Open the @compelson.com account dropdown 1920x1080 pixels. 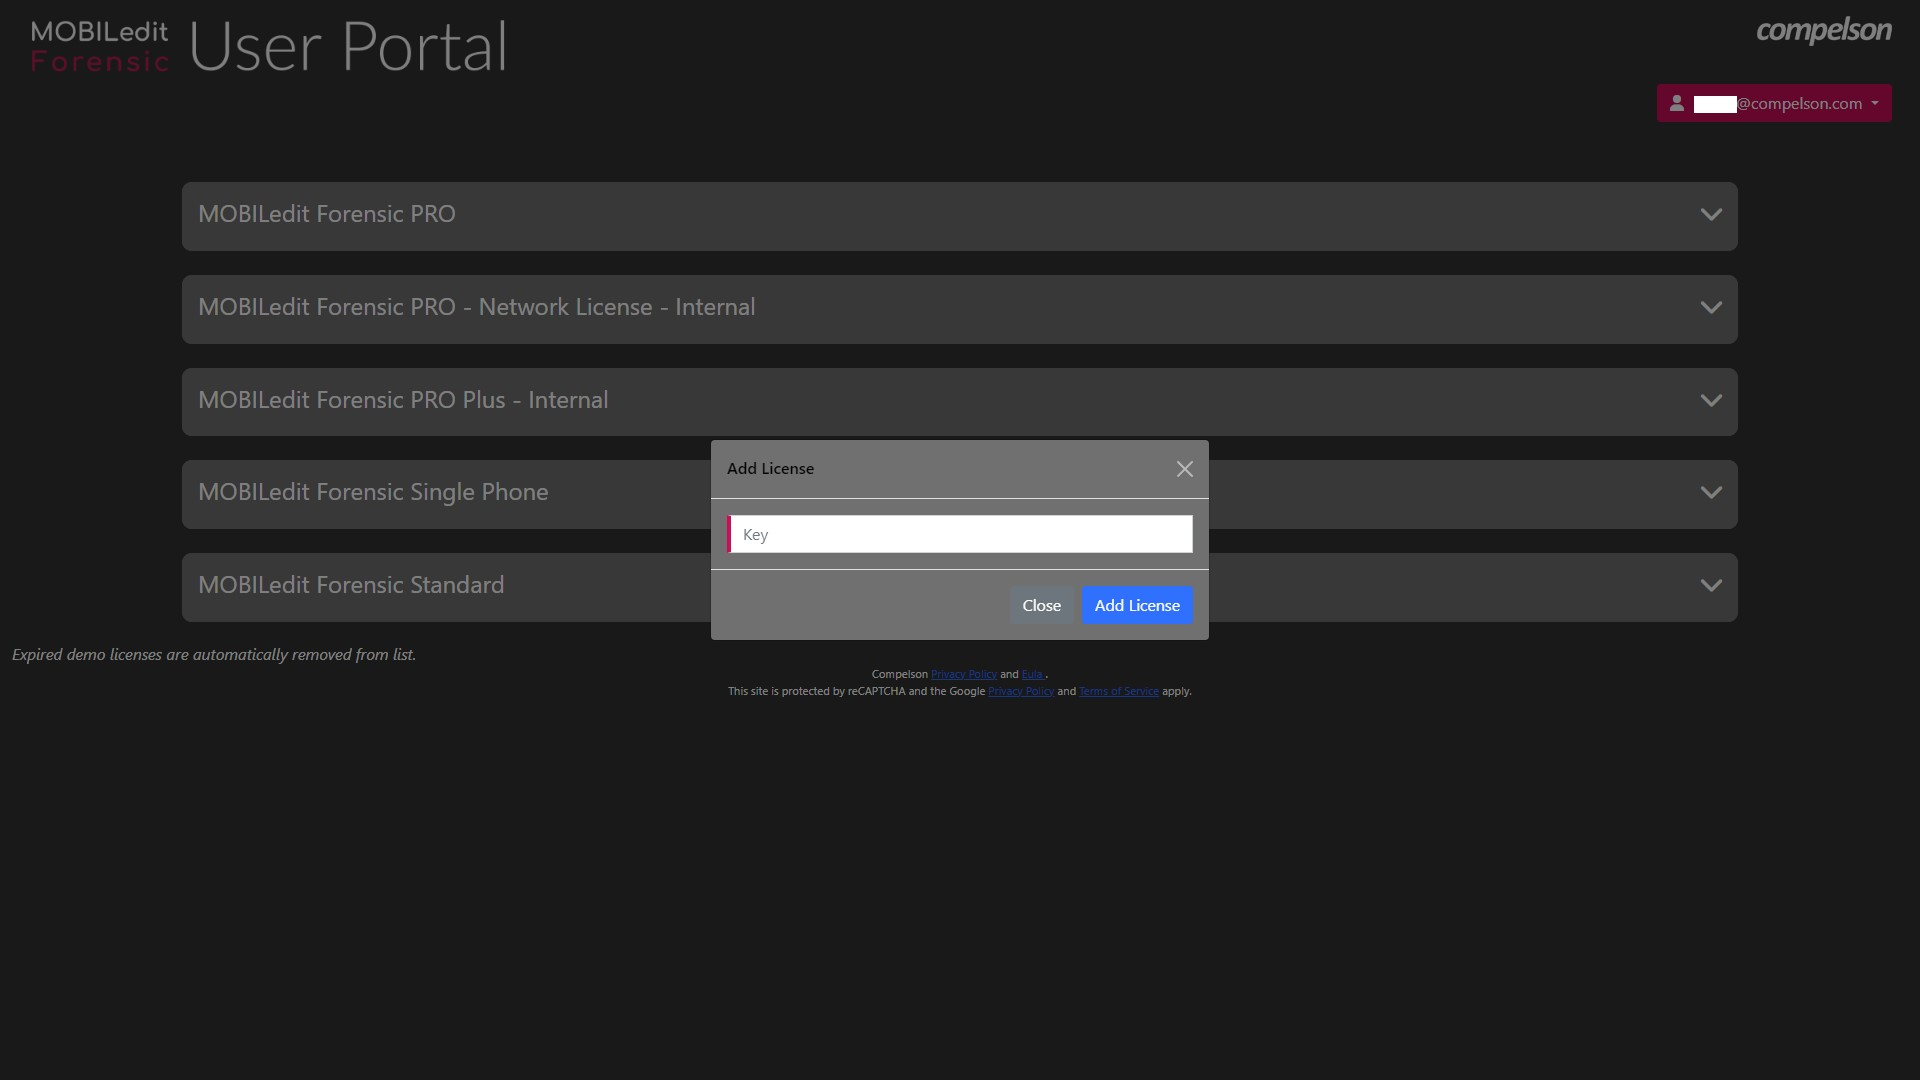[x=1774, y=103]
